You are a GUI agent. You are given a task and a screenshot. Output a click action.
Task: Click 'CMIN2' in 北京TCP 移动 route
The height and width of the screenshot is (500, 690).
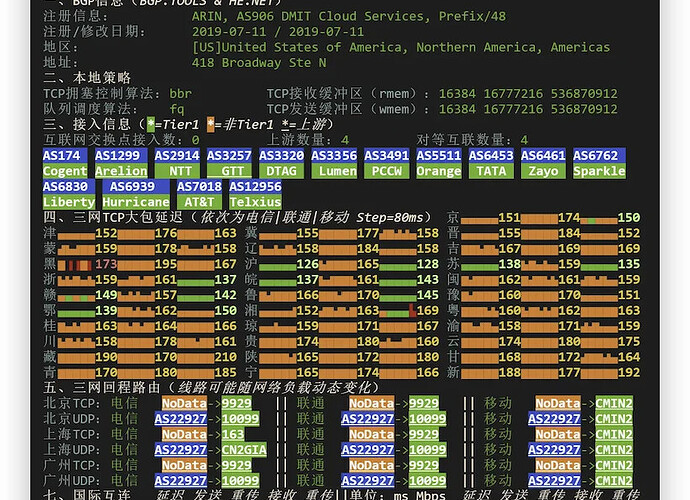click(x=614, y=403)
